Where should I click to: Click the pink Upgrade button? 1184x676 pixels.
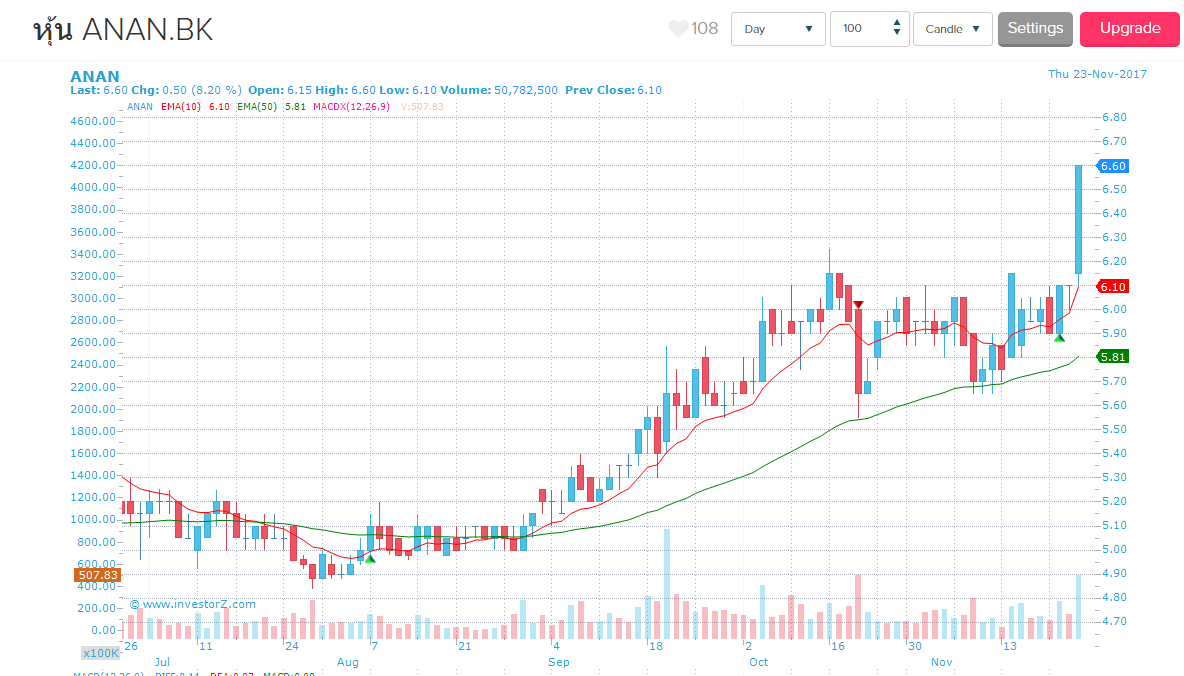click(1129, 29)
